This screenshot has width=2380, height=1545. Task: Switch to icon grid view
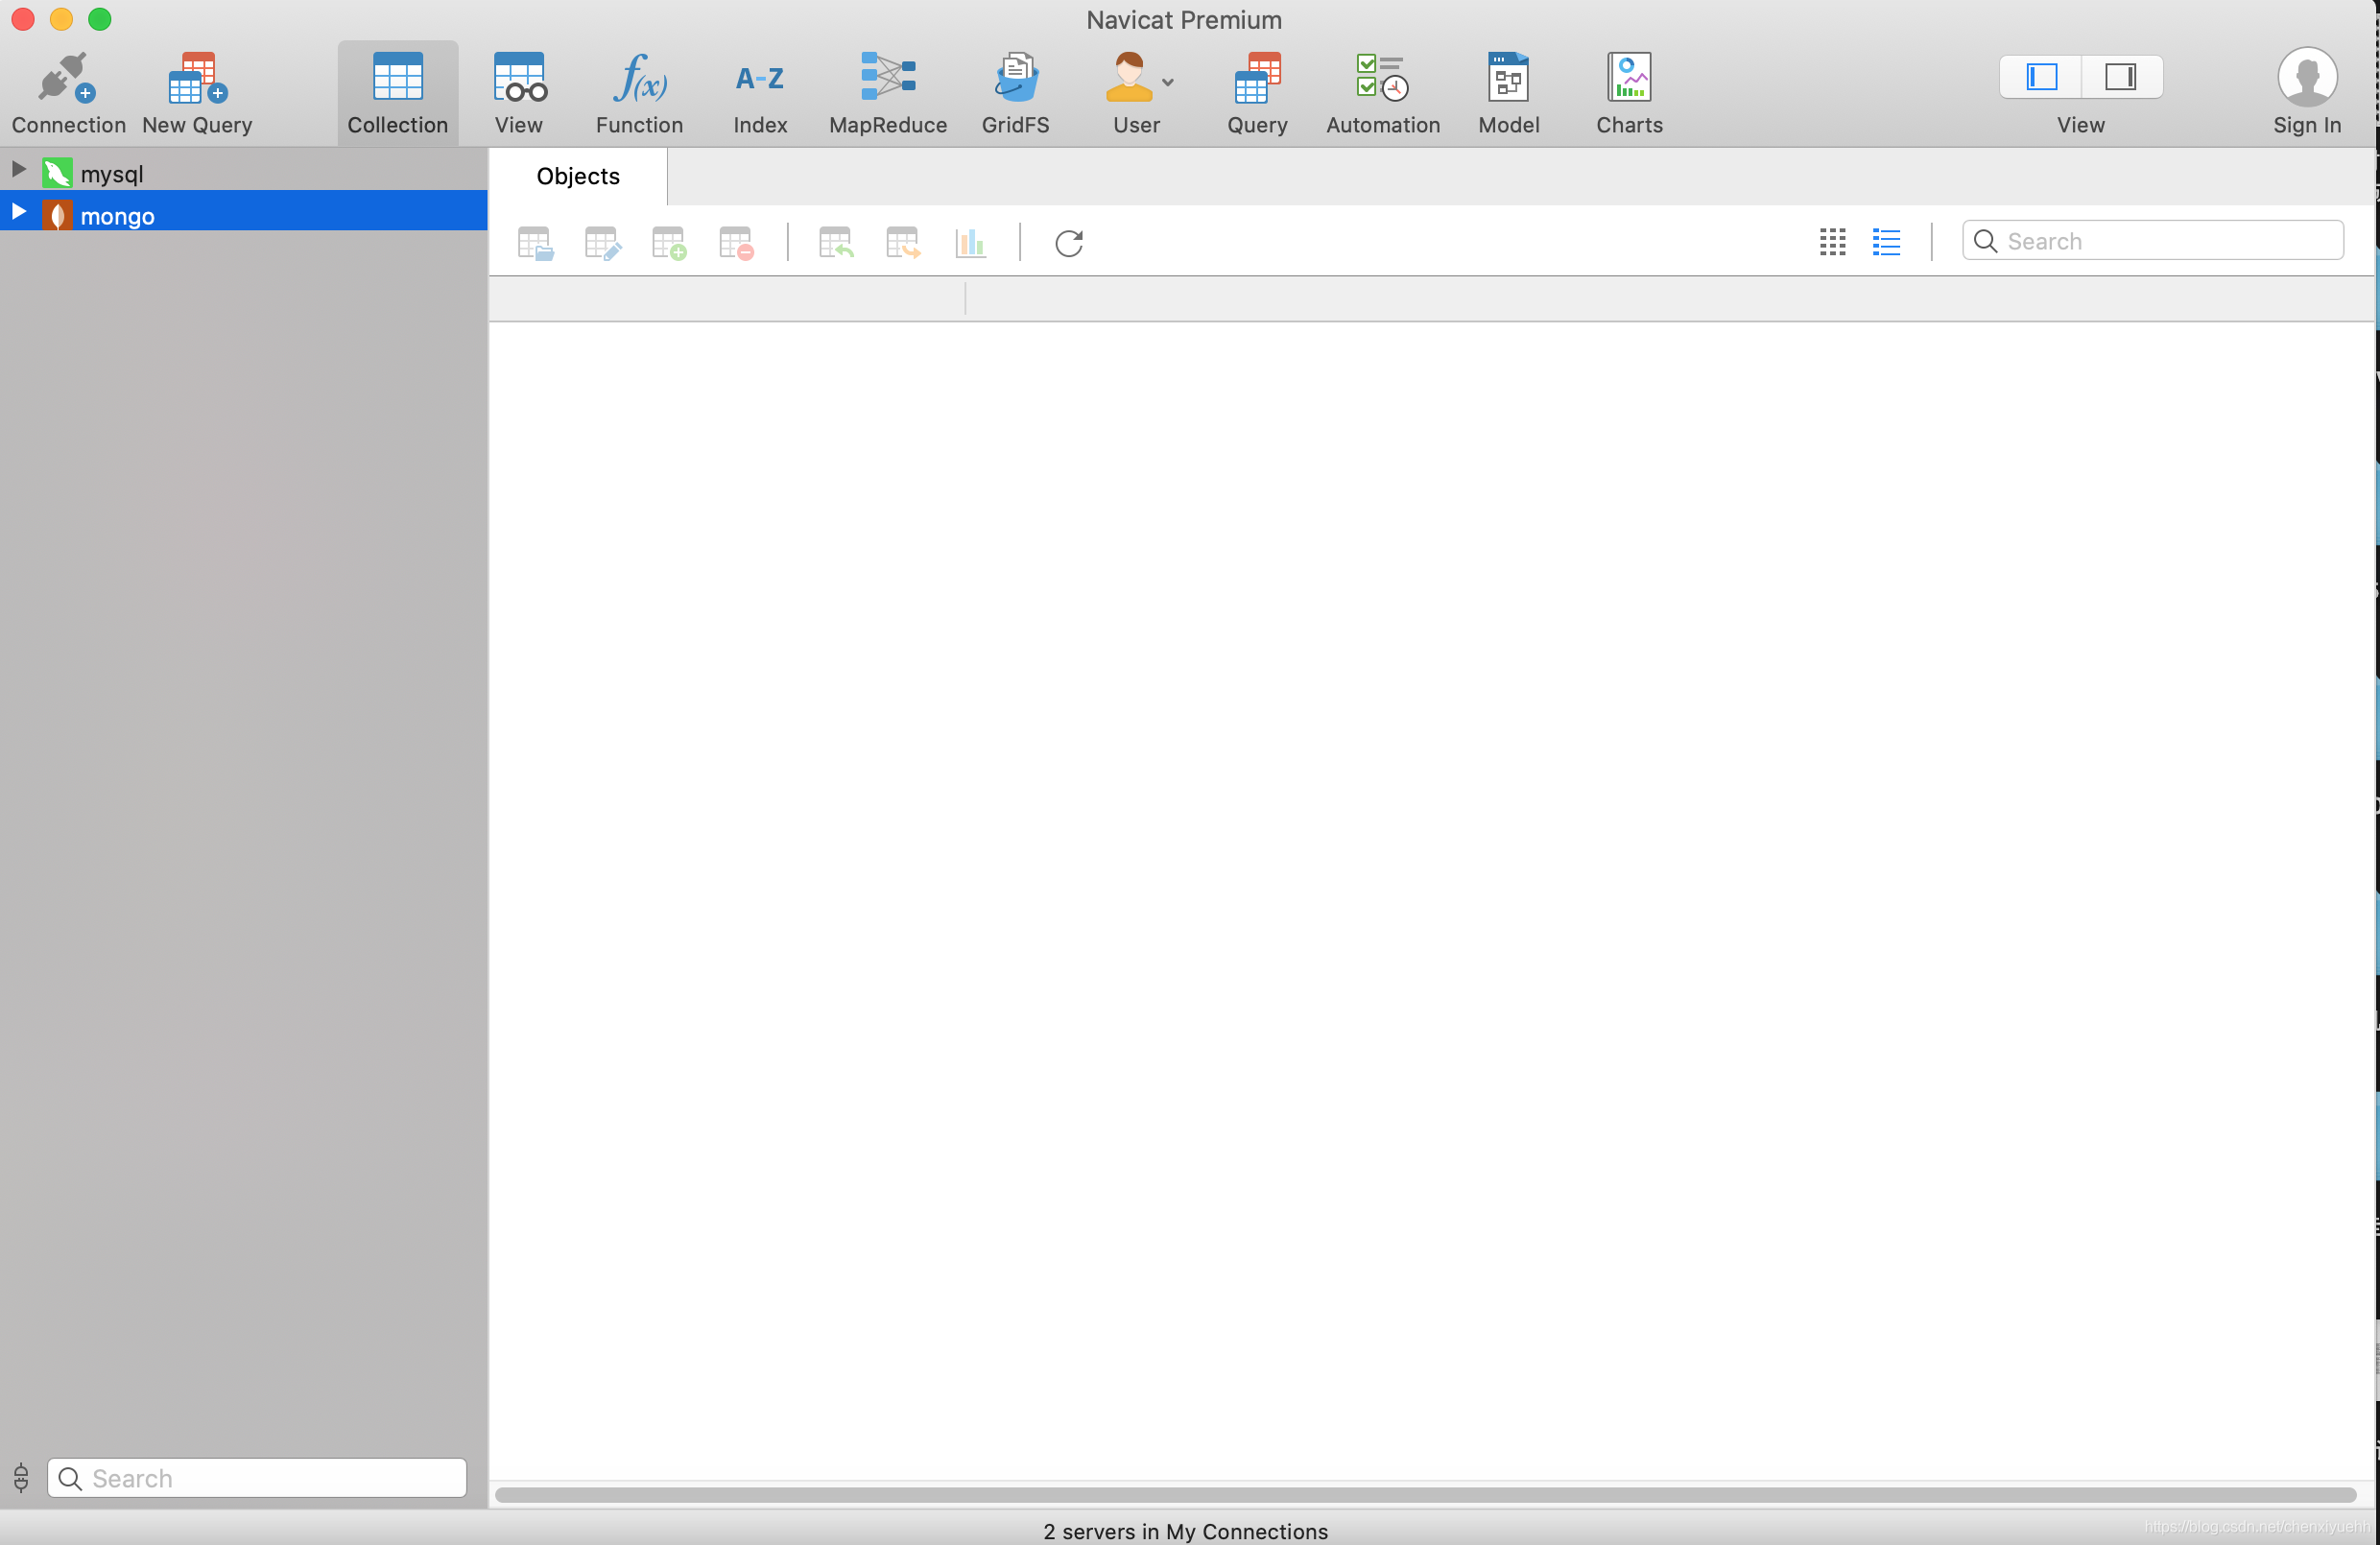coord(1832,242)
